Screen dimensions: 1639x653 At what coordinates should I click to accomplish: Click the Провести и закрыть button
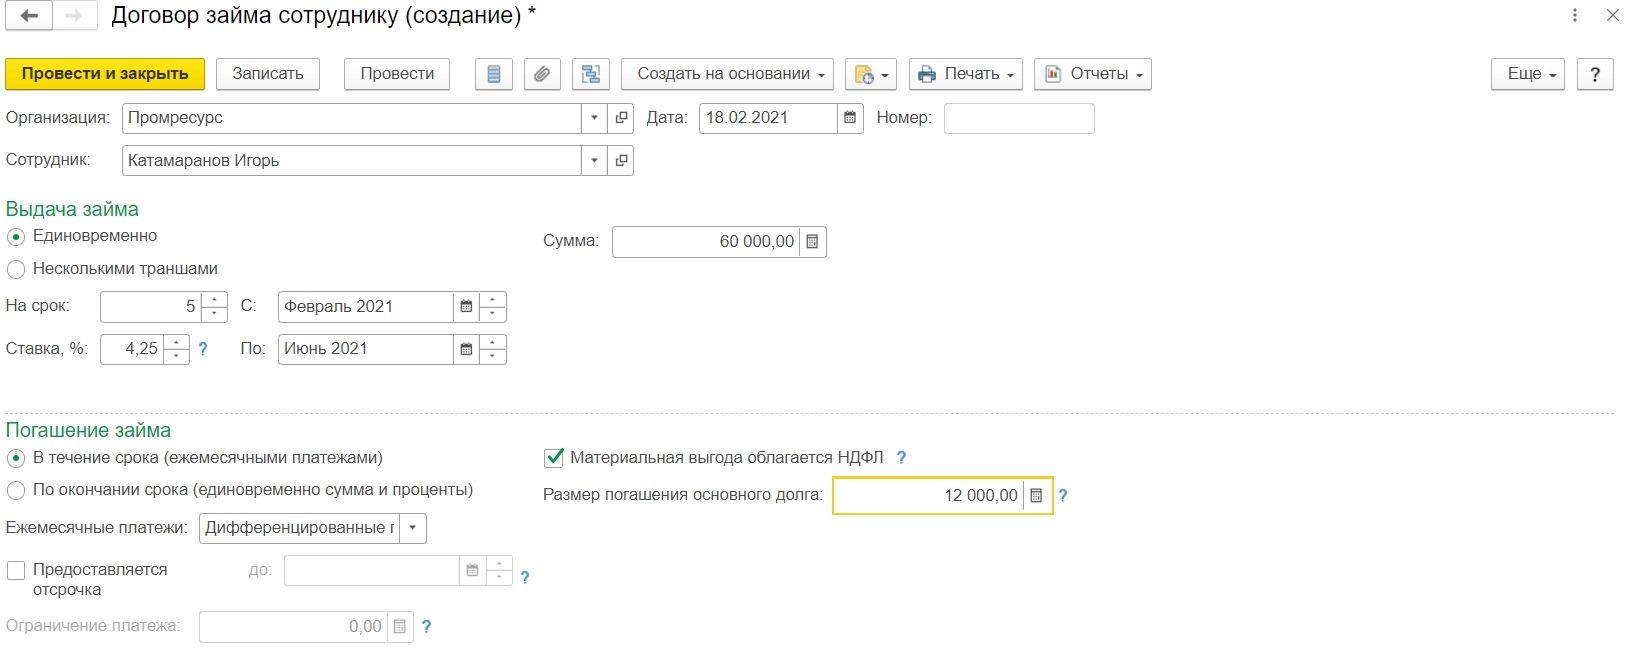(x=105, y=74)
